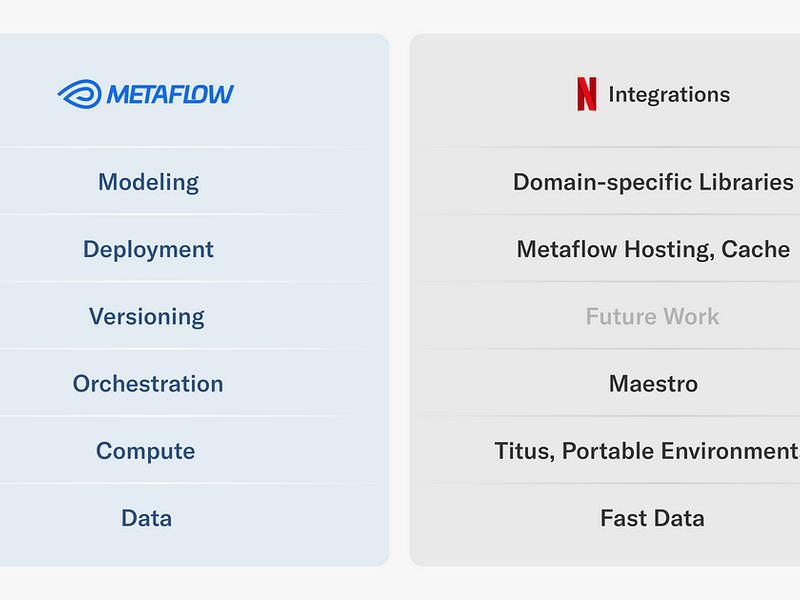Select the Integrations heading
Viewport: 800px width, 600px height.
pos(669,94)
